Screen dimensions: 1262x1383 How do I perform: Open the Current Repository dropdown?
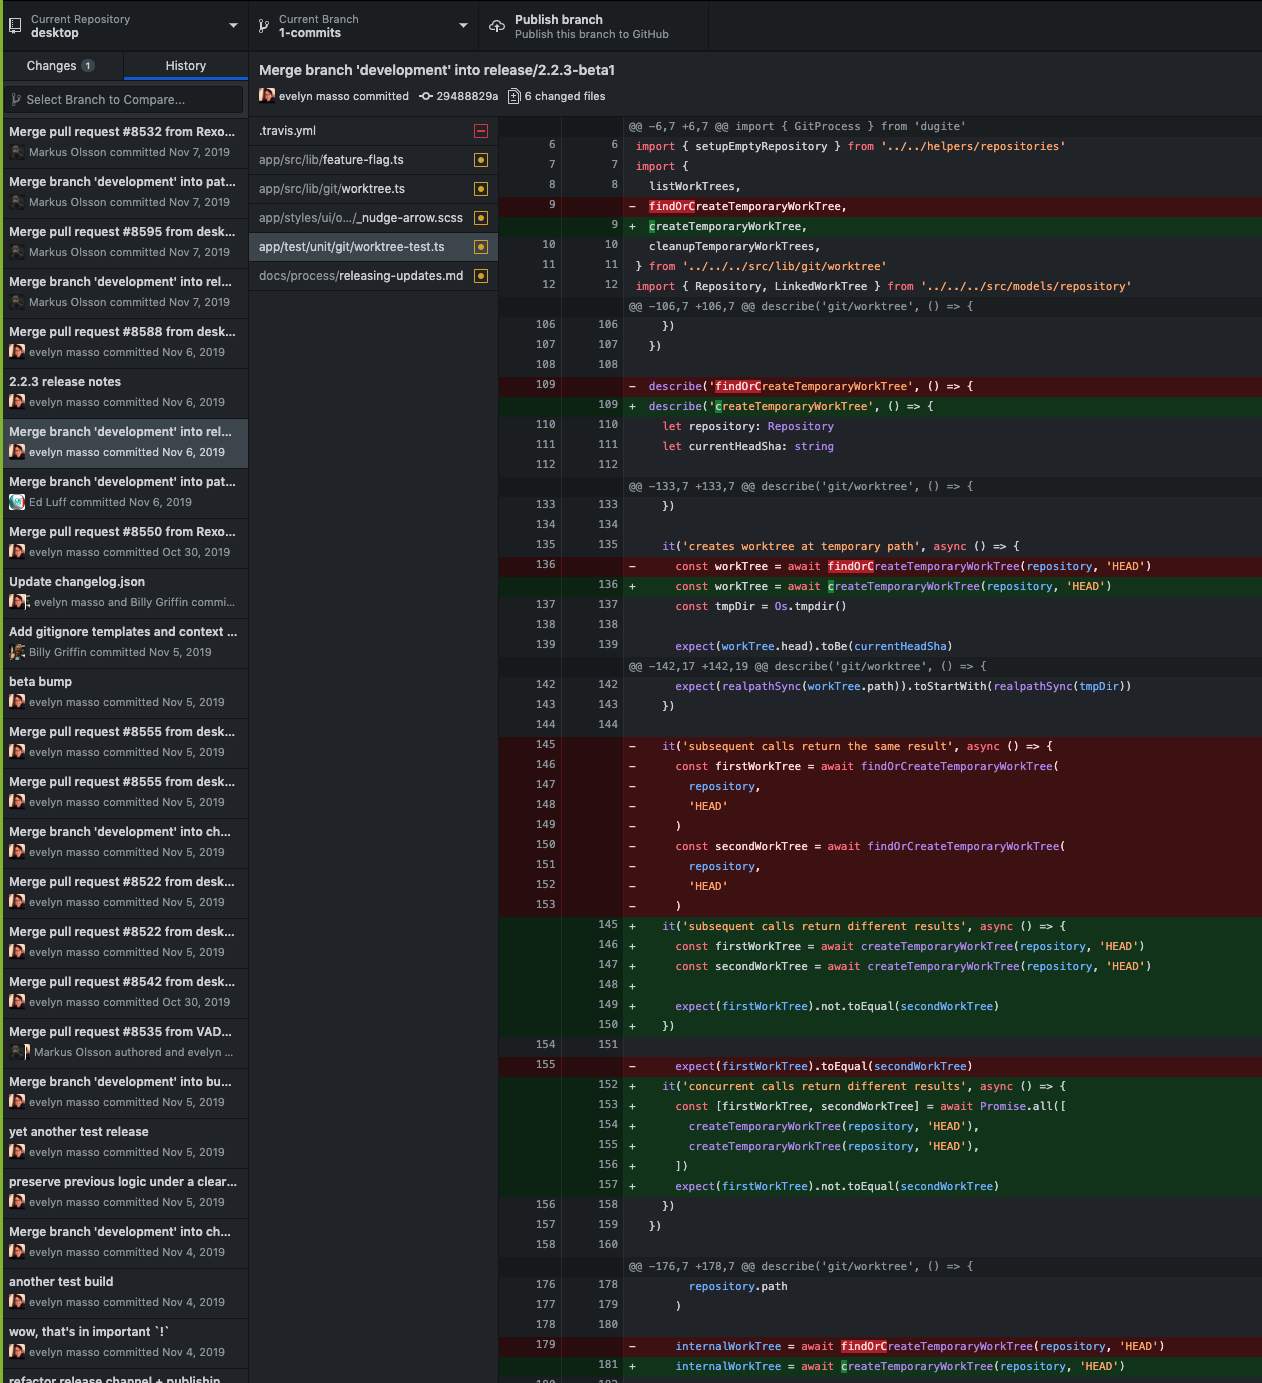point(125,25)
